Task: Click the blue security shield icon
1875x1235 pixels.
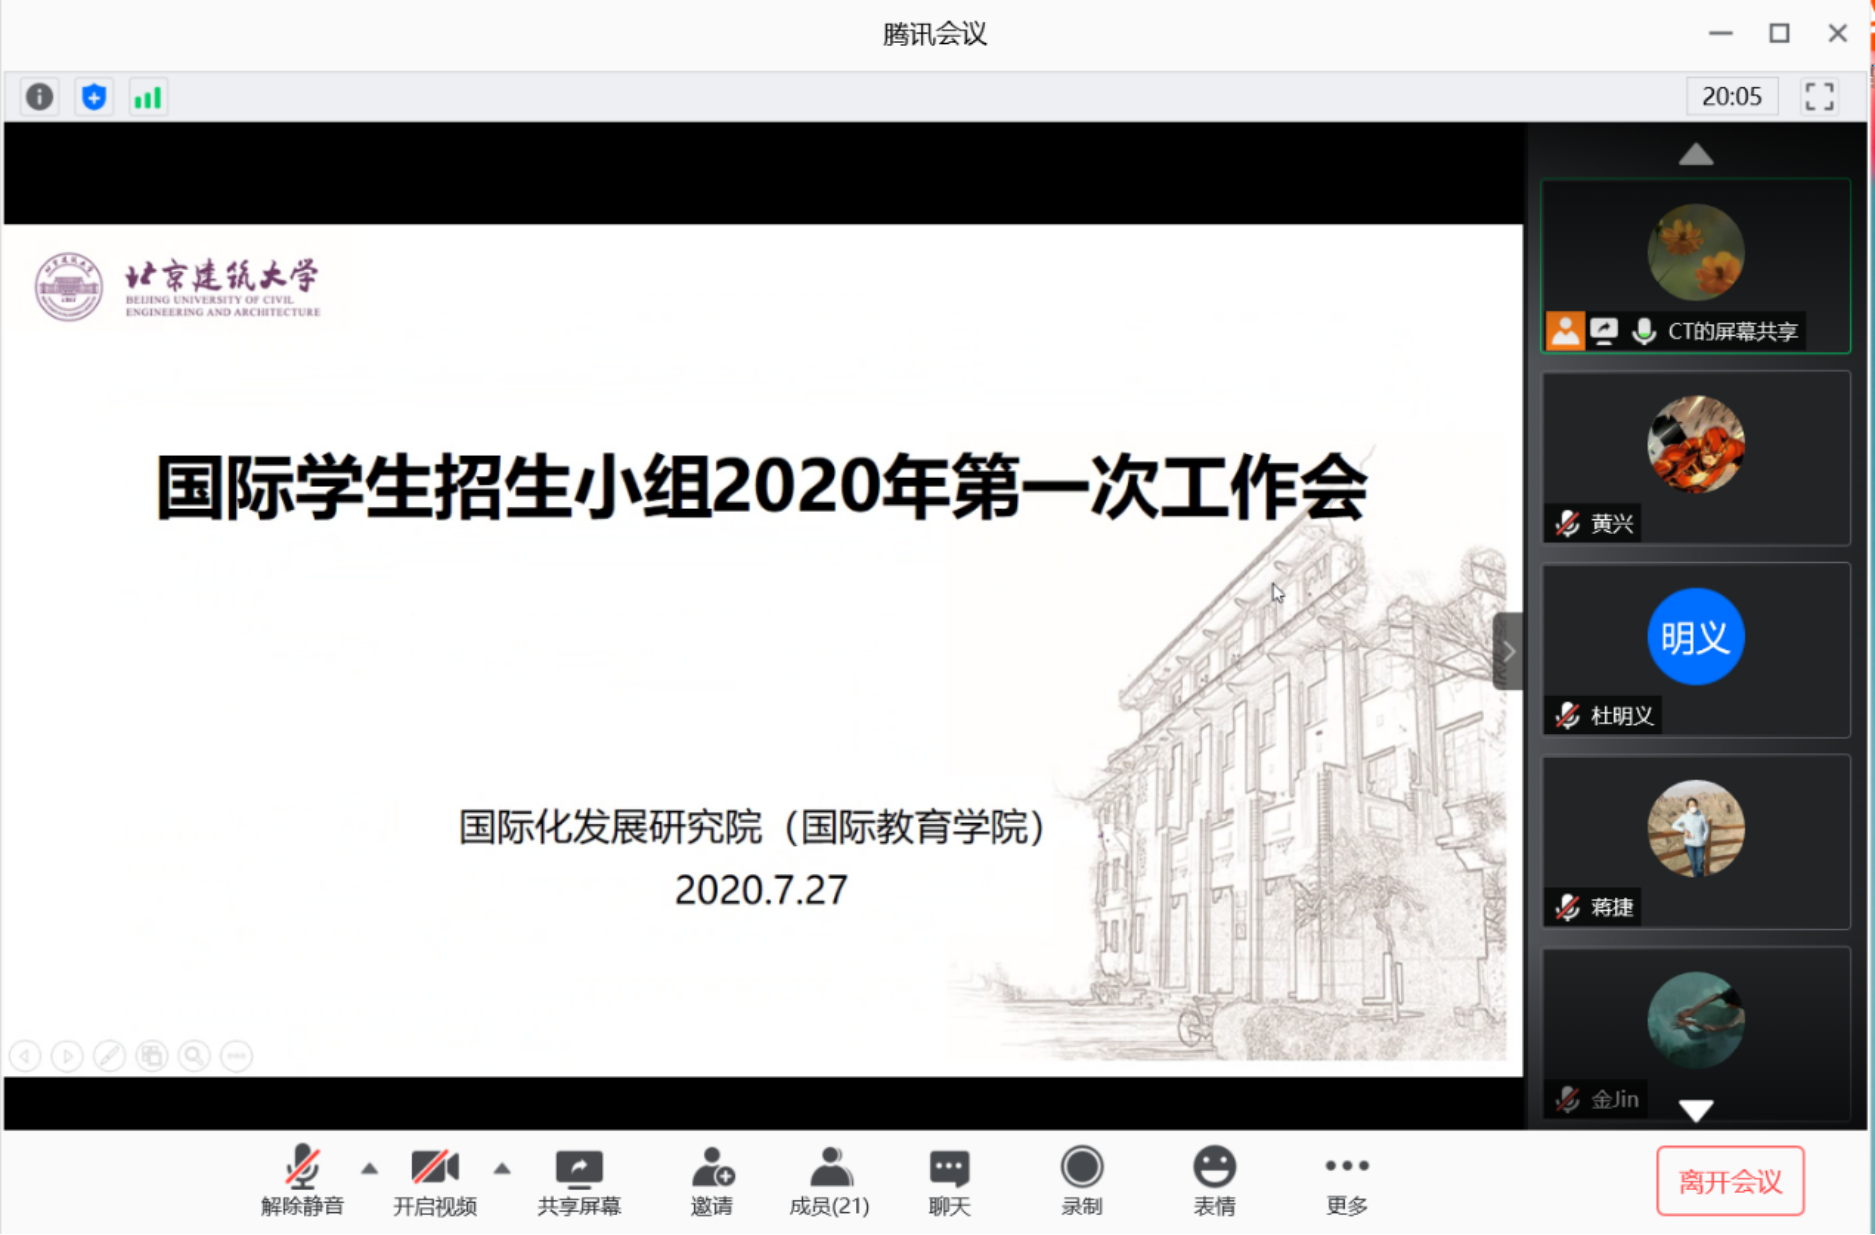Action: [x=94, y=97]
